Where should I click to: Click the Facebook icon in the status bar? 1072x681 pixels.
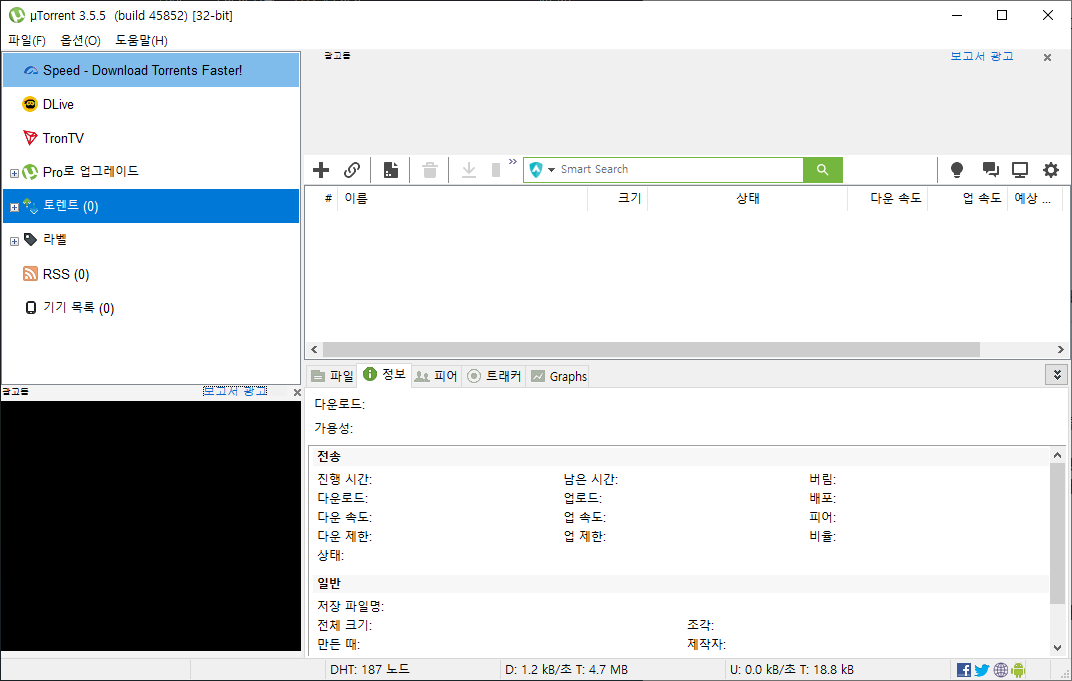963,669
